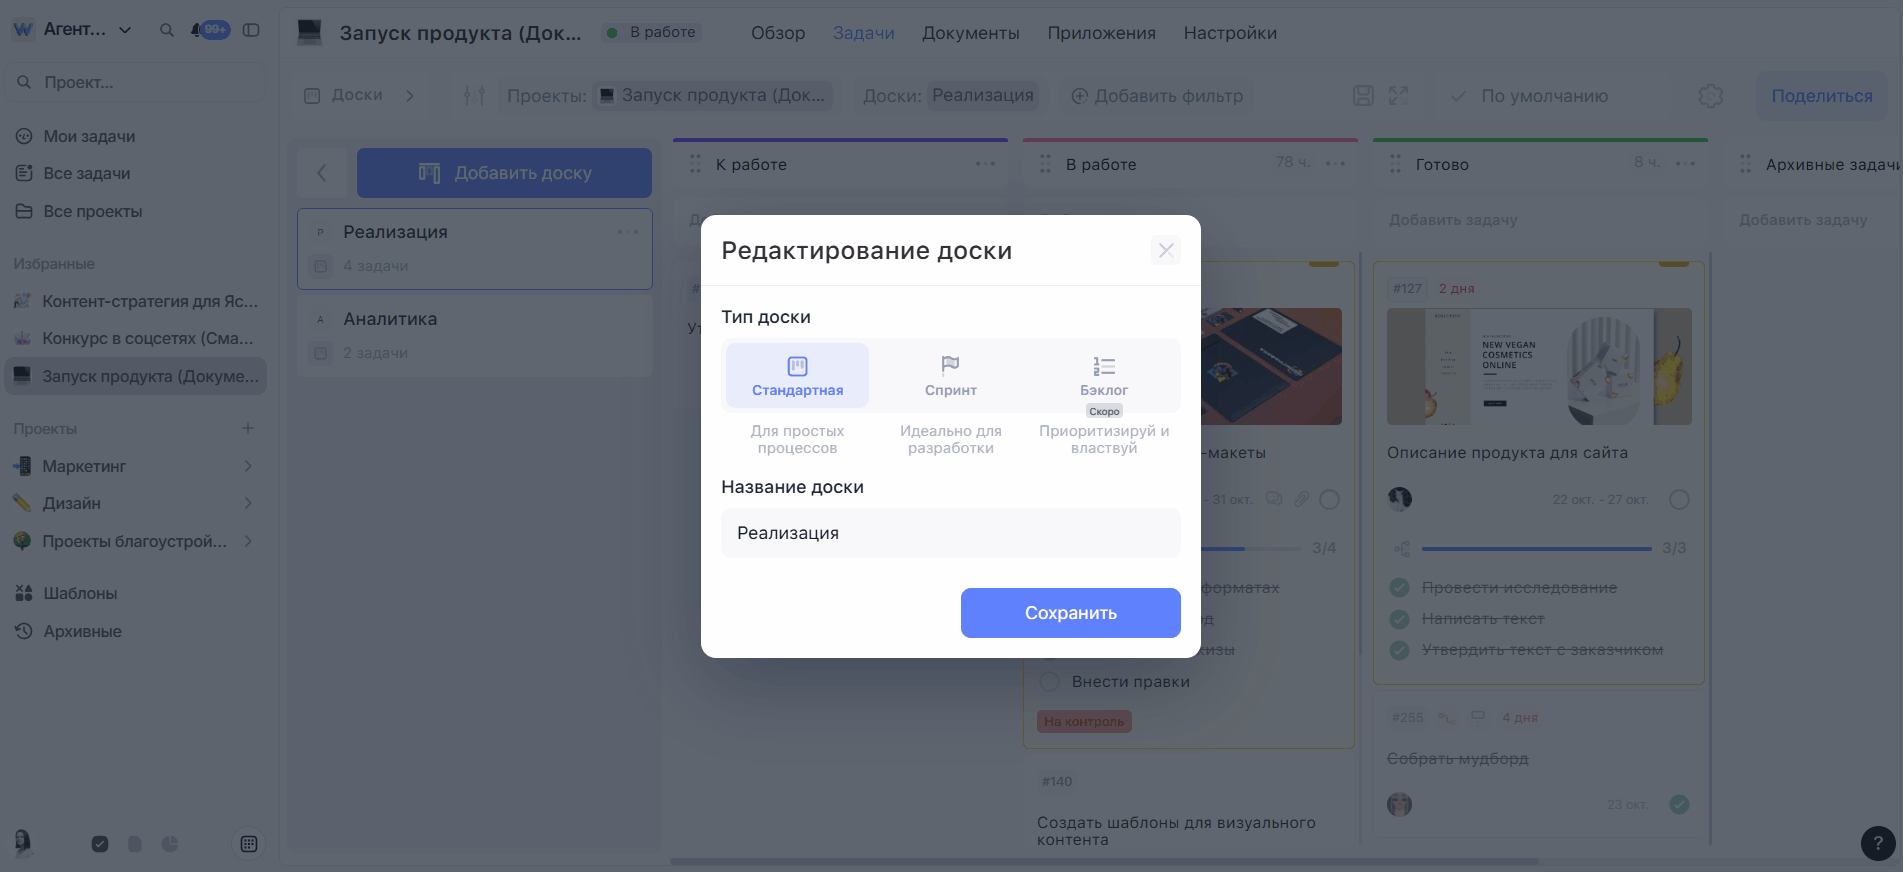Expand the Дизайн project folder
The width and height of the screenshot is (1903, 872).
[x=248, y=503]
